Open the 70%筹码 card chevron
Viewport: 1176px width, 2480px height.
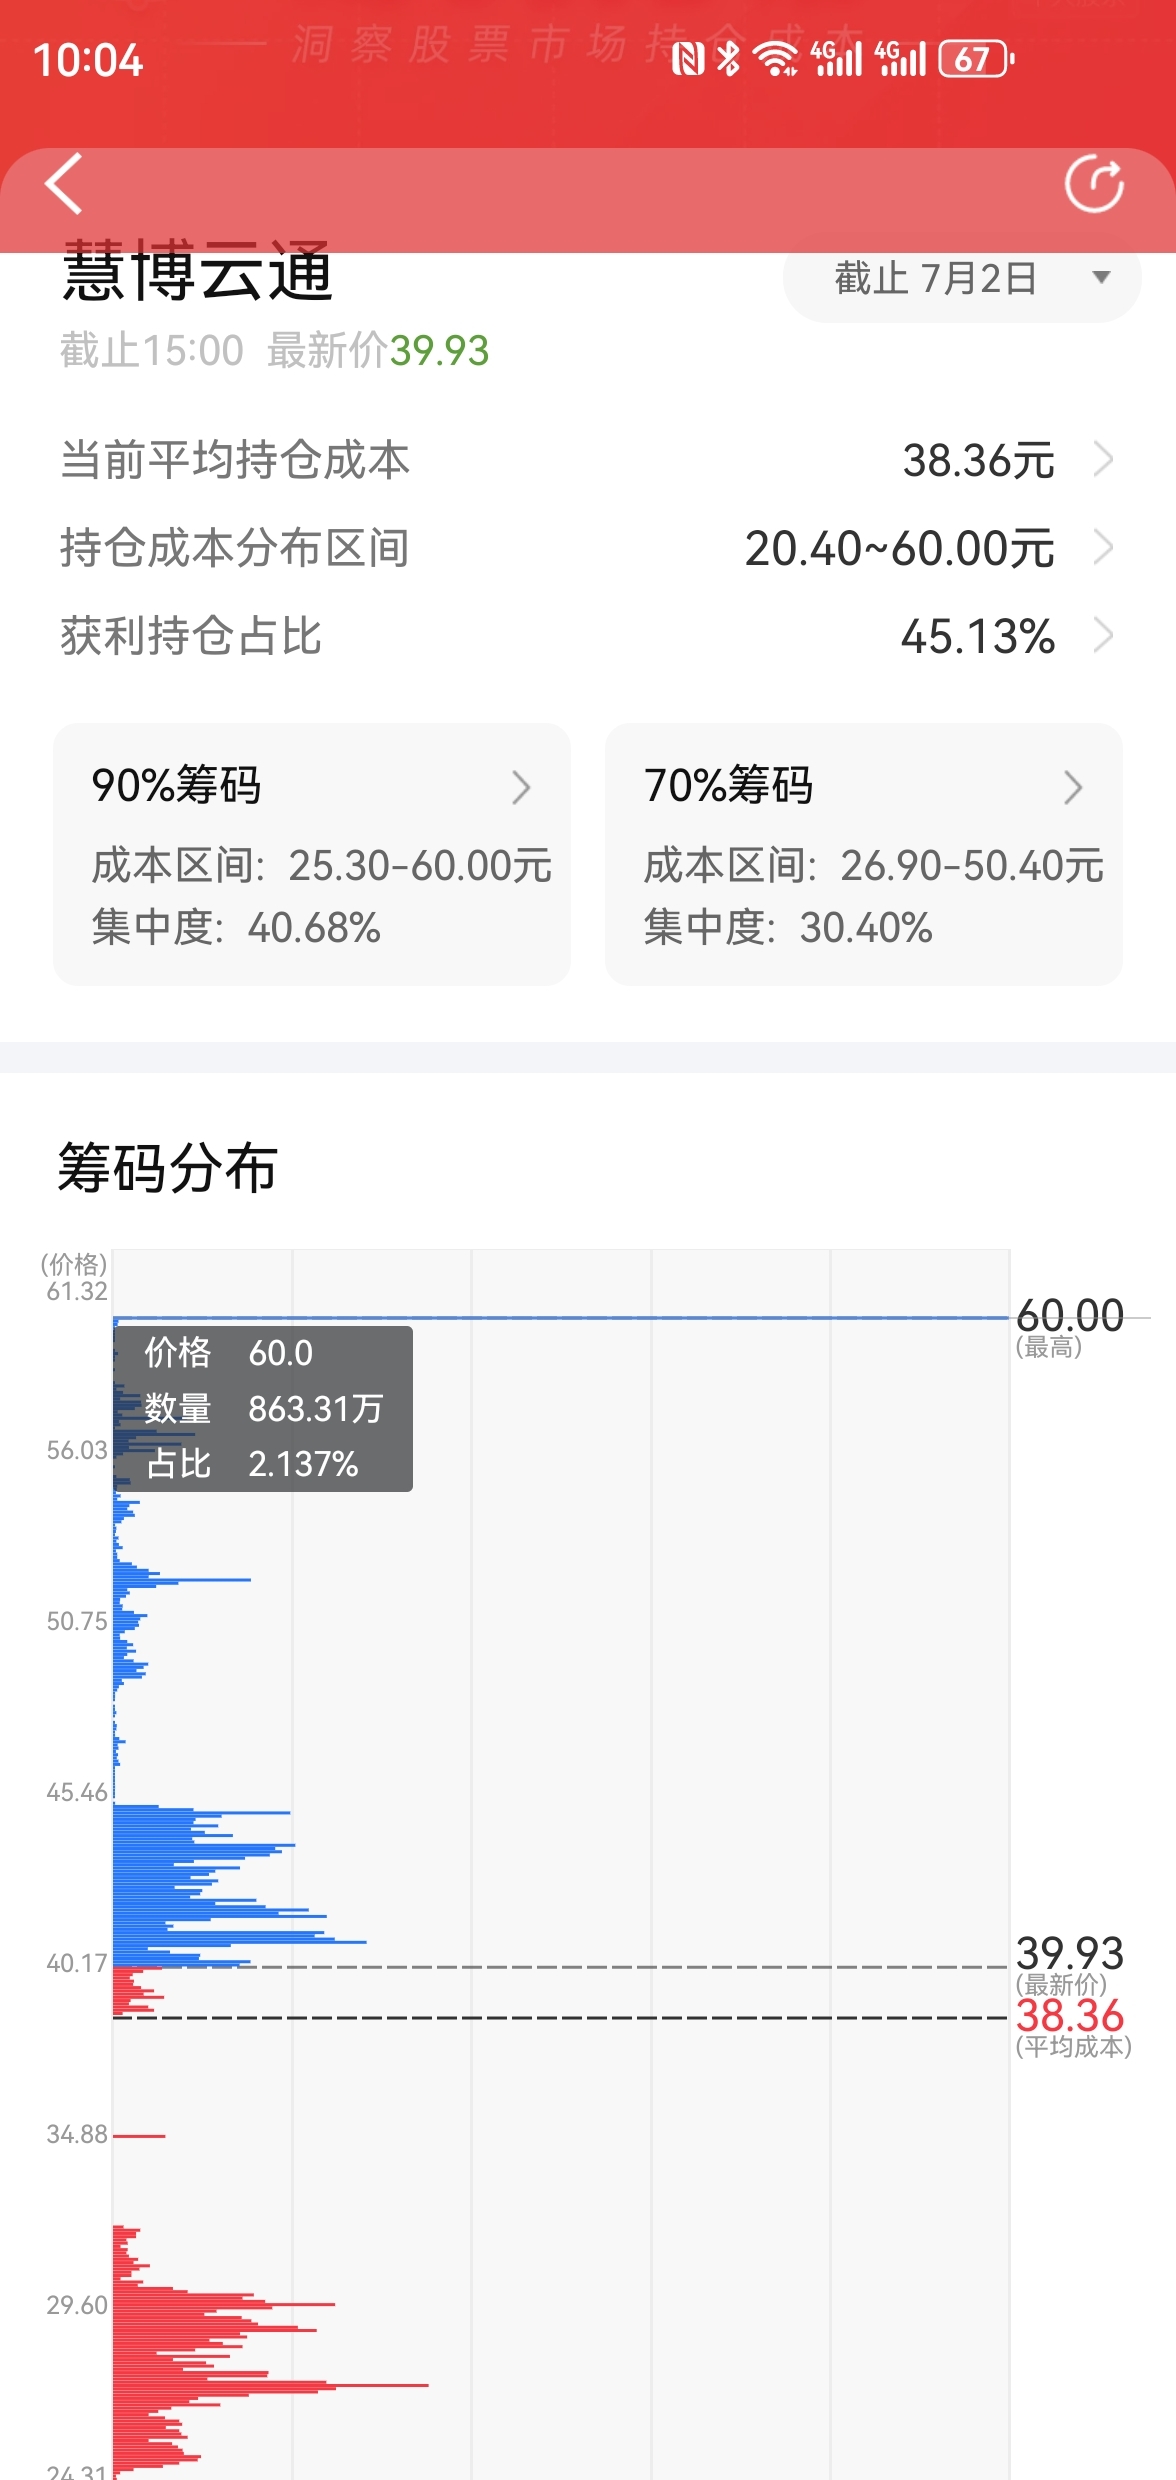click(x=1073, y=788)
